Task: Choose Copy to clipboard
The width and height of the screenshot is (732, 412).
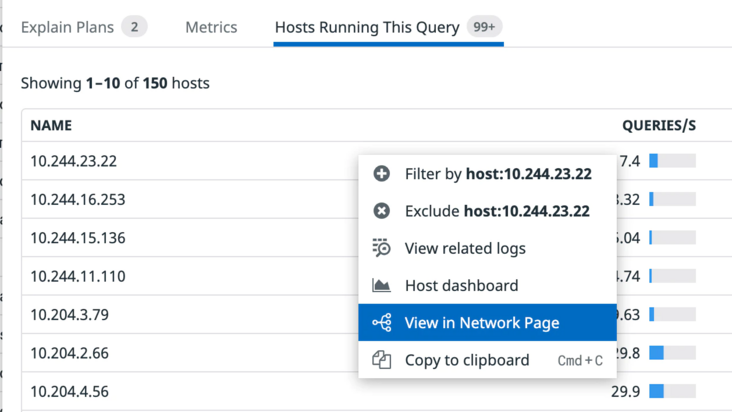Action: (487, 360)
